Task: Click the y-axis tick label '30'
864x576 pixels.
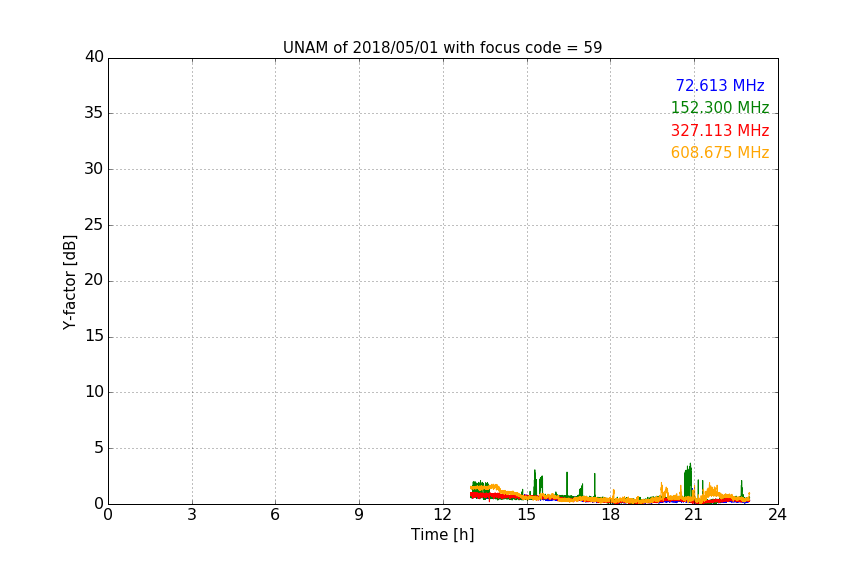Action: [94, 169]
